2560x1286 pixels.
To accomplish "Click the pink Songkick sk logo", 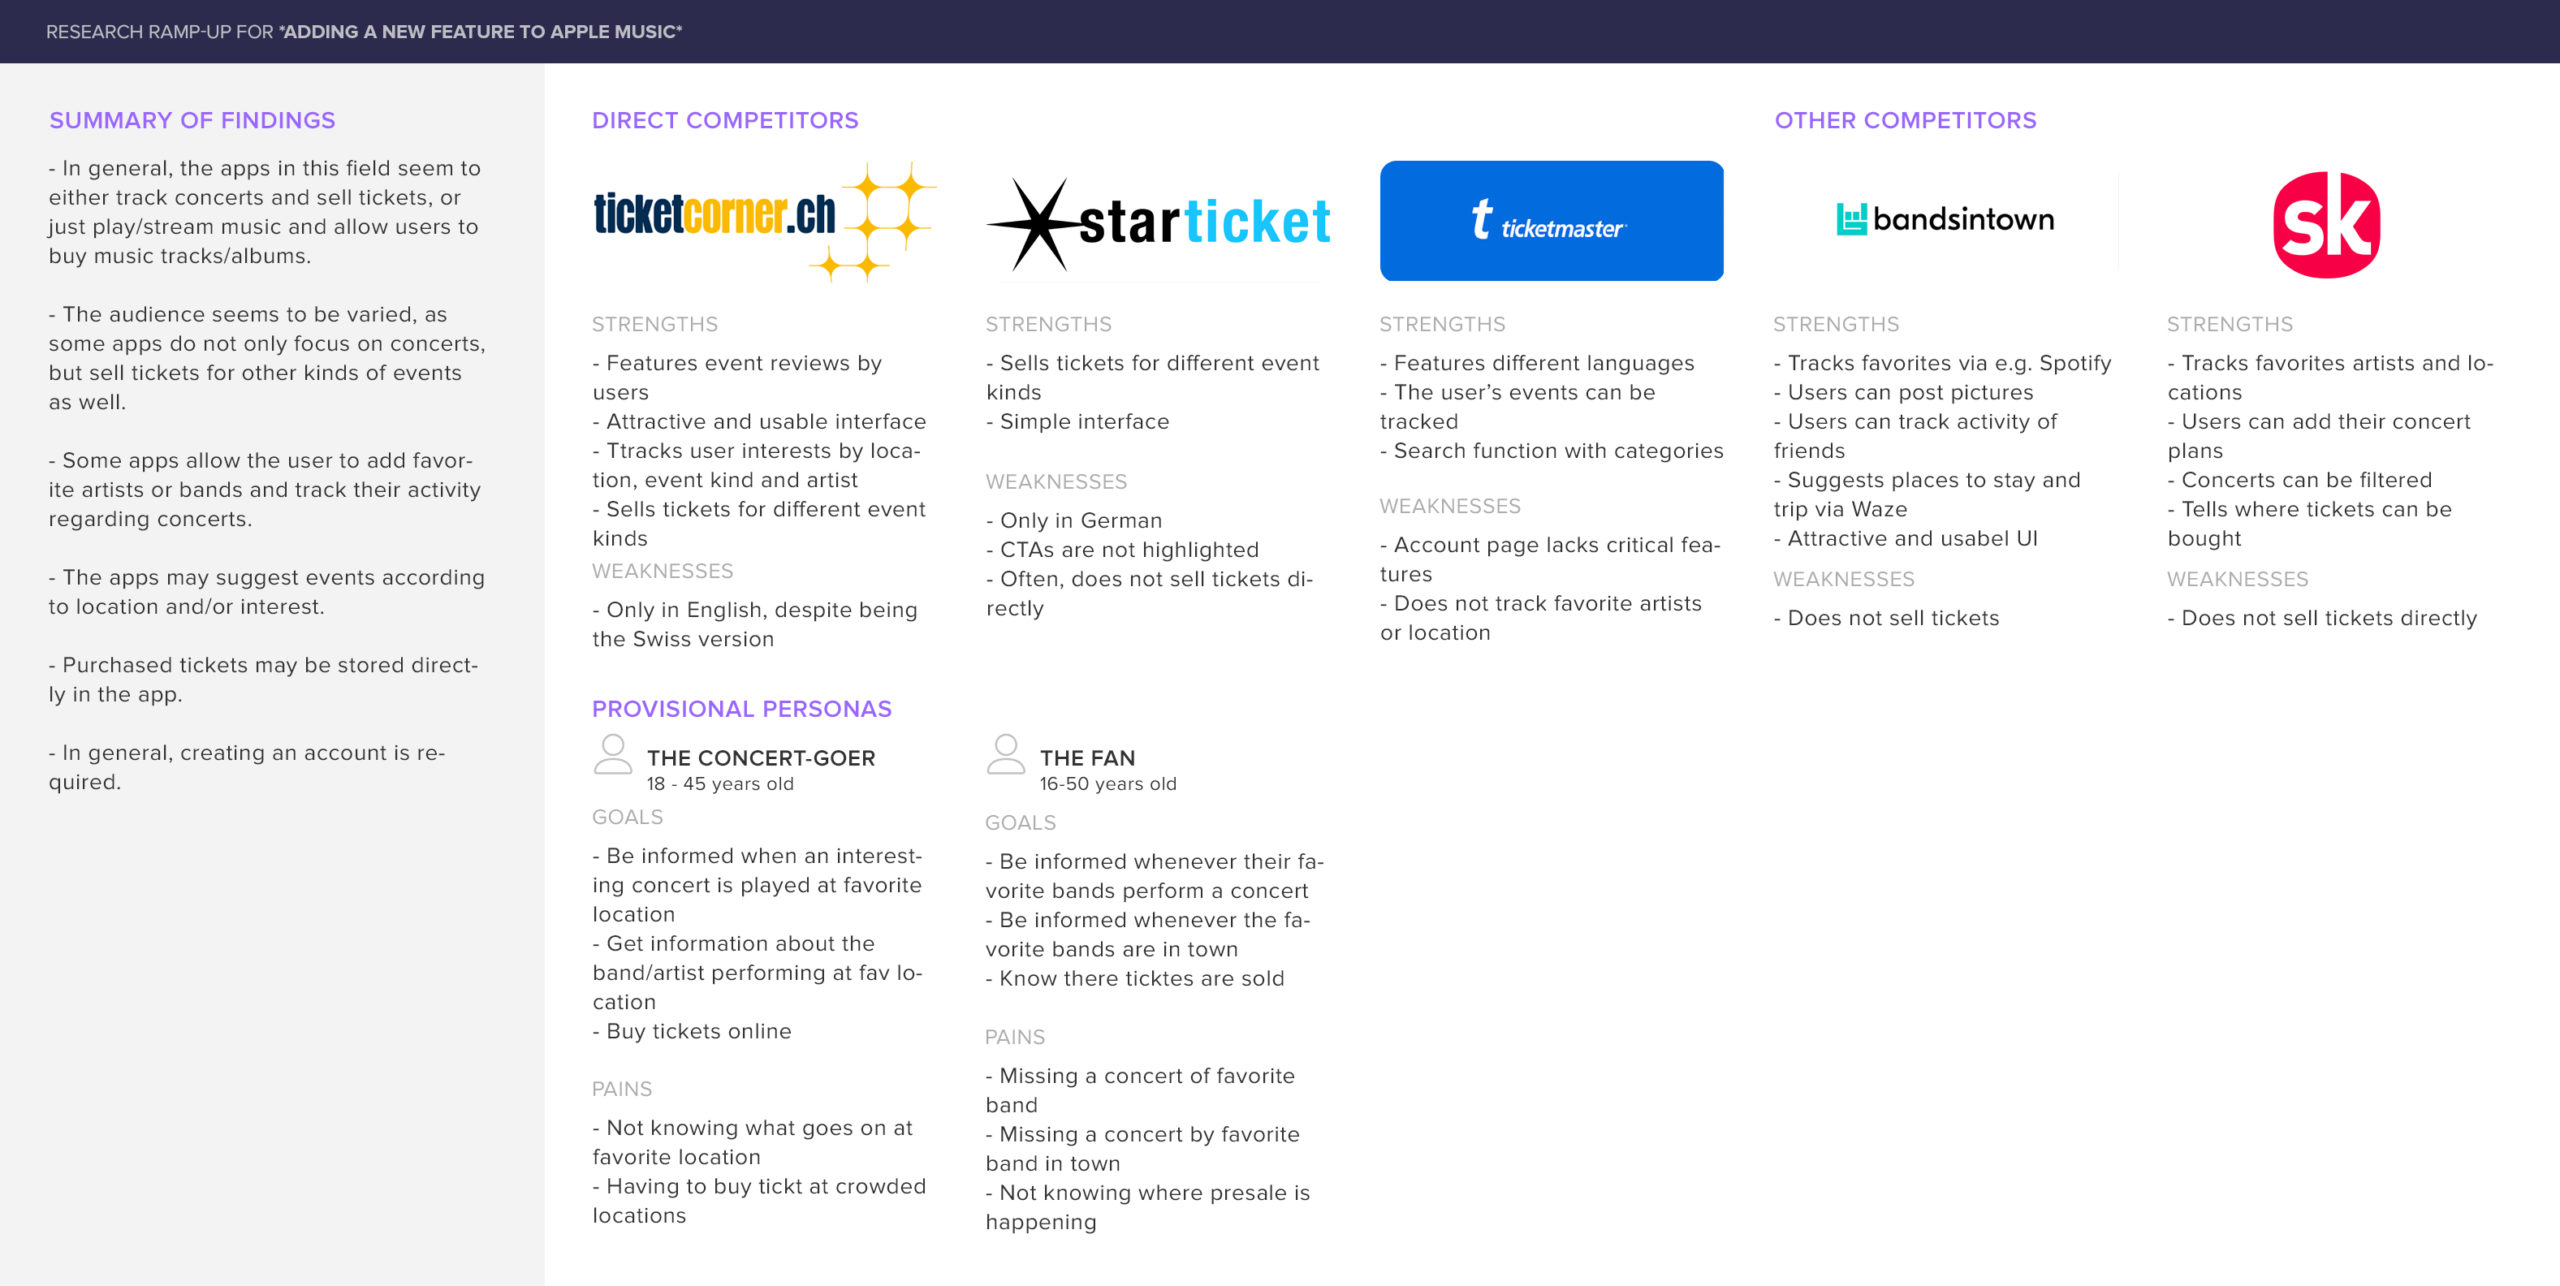I will tap(2326, 224).
